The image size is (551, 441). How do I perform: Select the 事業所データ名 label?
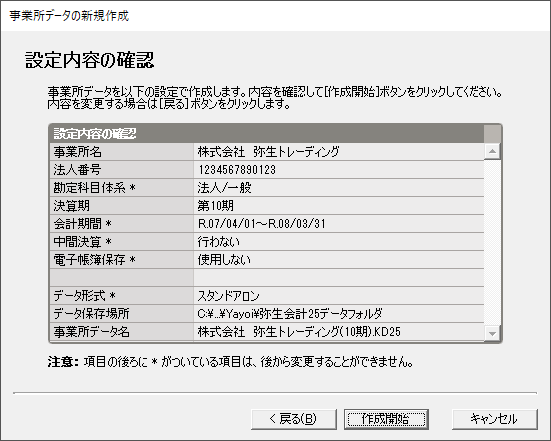(91, 331)
